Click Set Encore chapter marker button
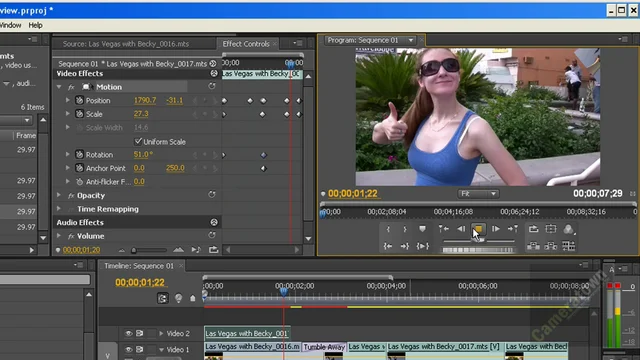The width and height of the screenshot is (640, 360). (178, 298)
